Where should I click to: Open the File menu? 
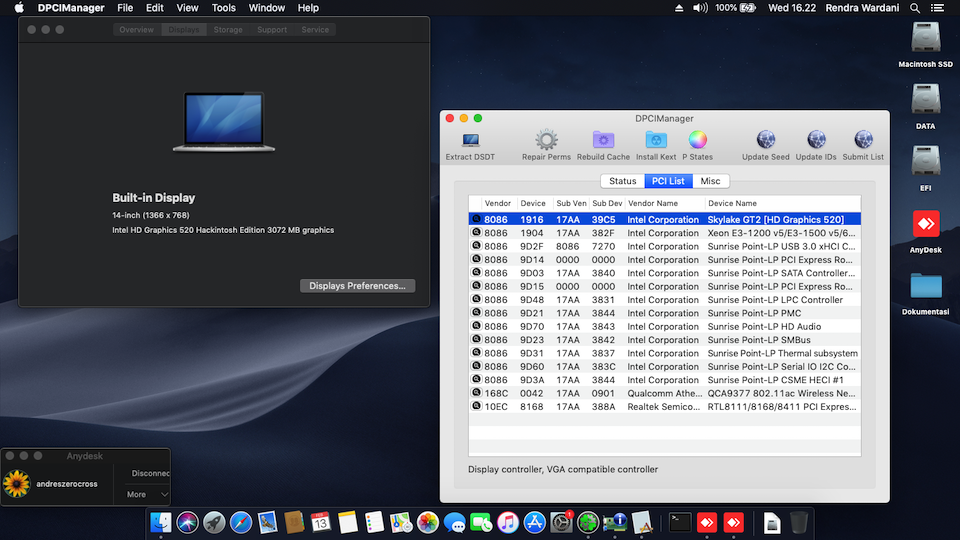point(125,8)
